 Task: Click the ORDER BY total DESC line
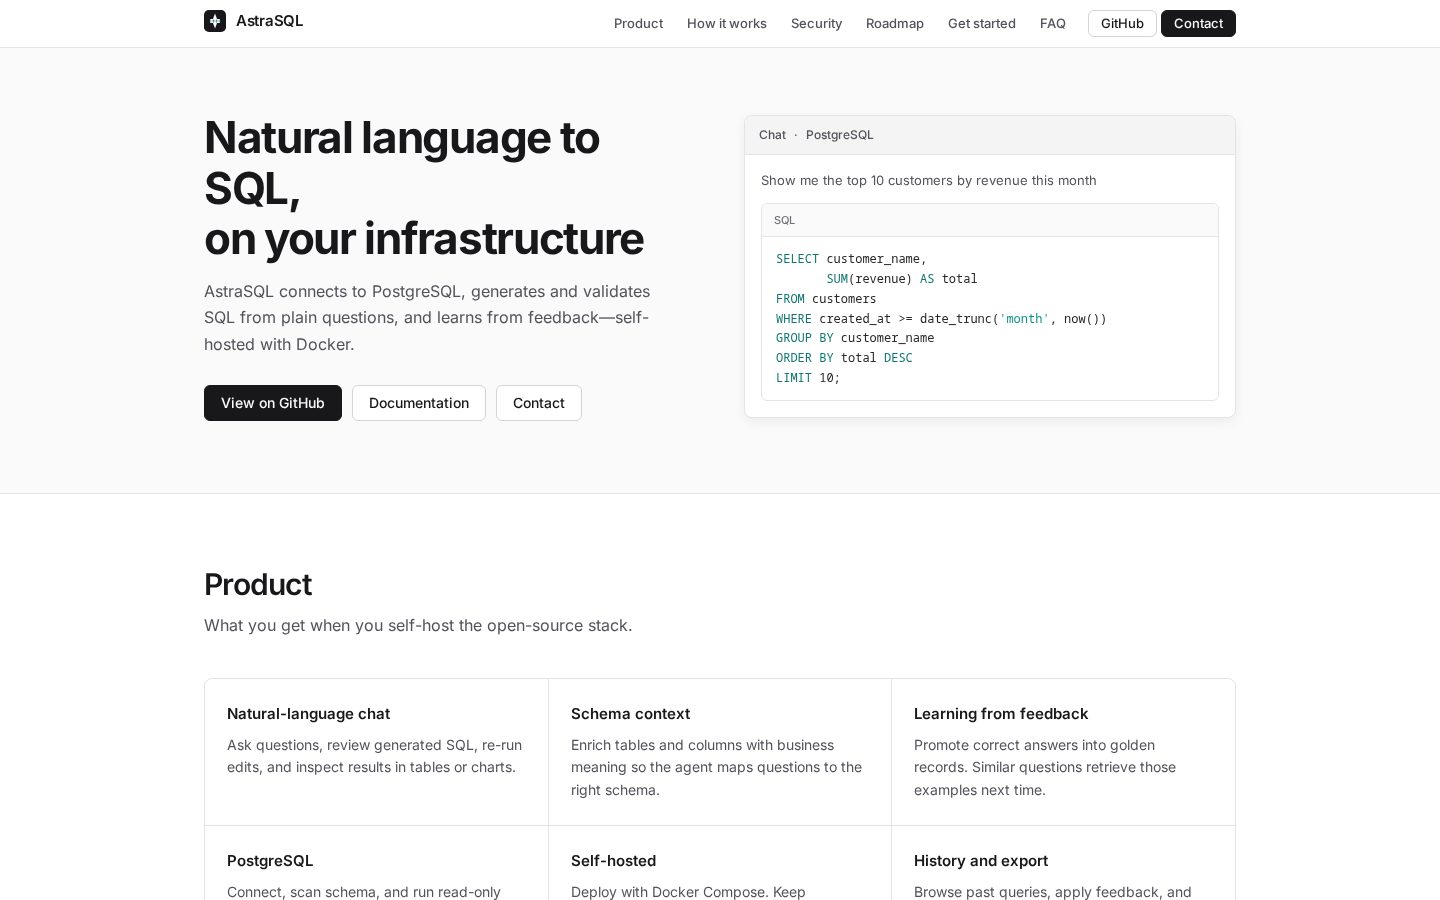click(844, 358)
